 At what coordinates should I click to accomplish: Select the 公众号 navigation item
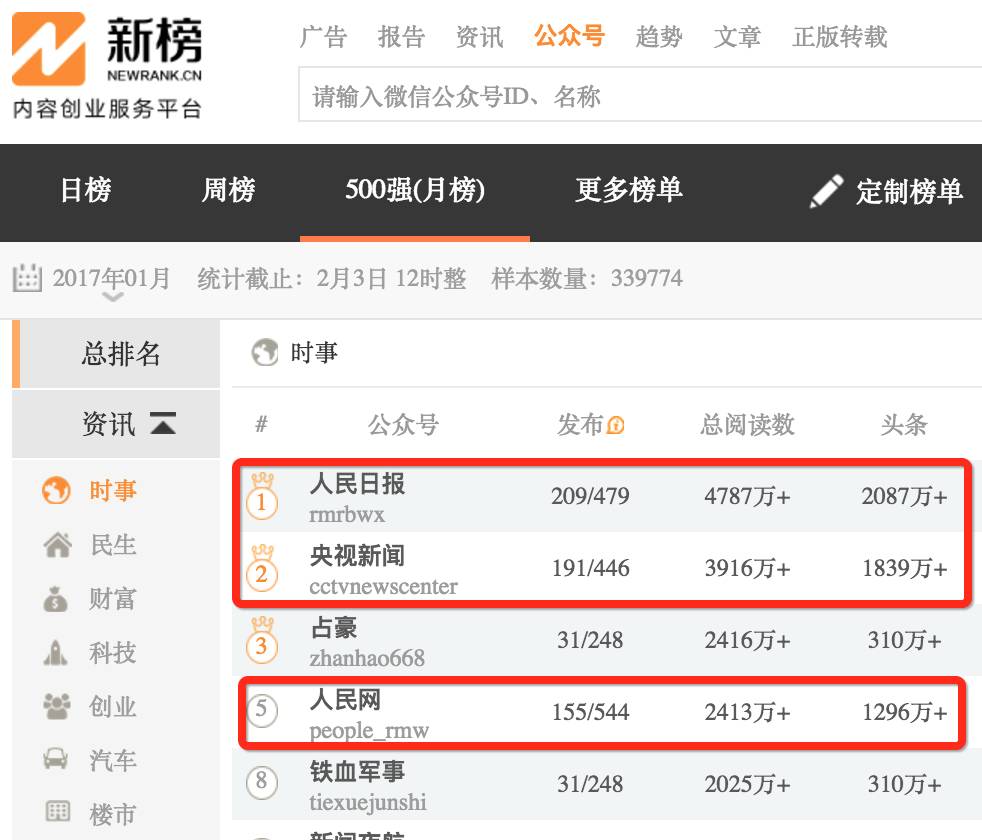pos(569,36)
